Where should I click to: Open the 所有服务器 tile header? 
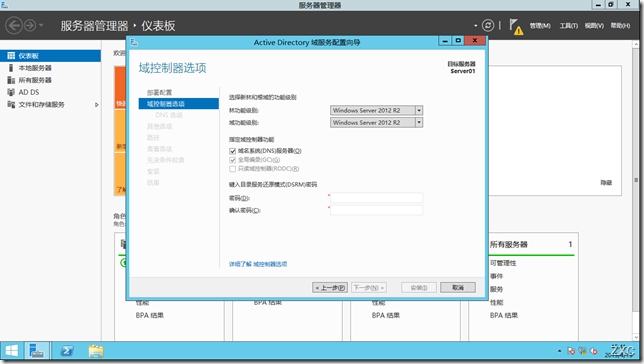[x=508, y=244]
